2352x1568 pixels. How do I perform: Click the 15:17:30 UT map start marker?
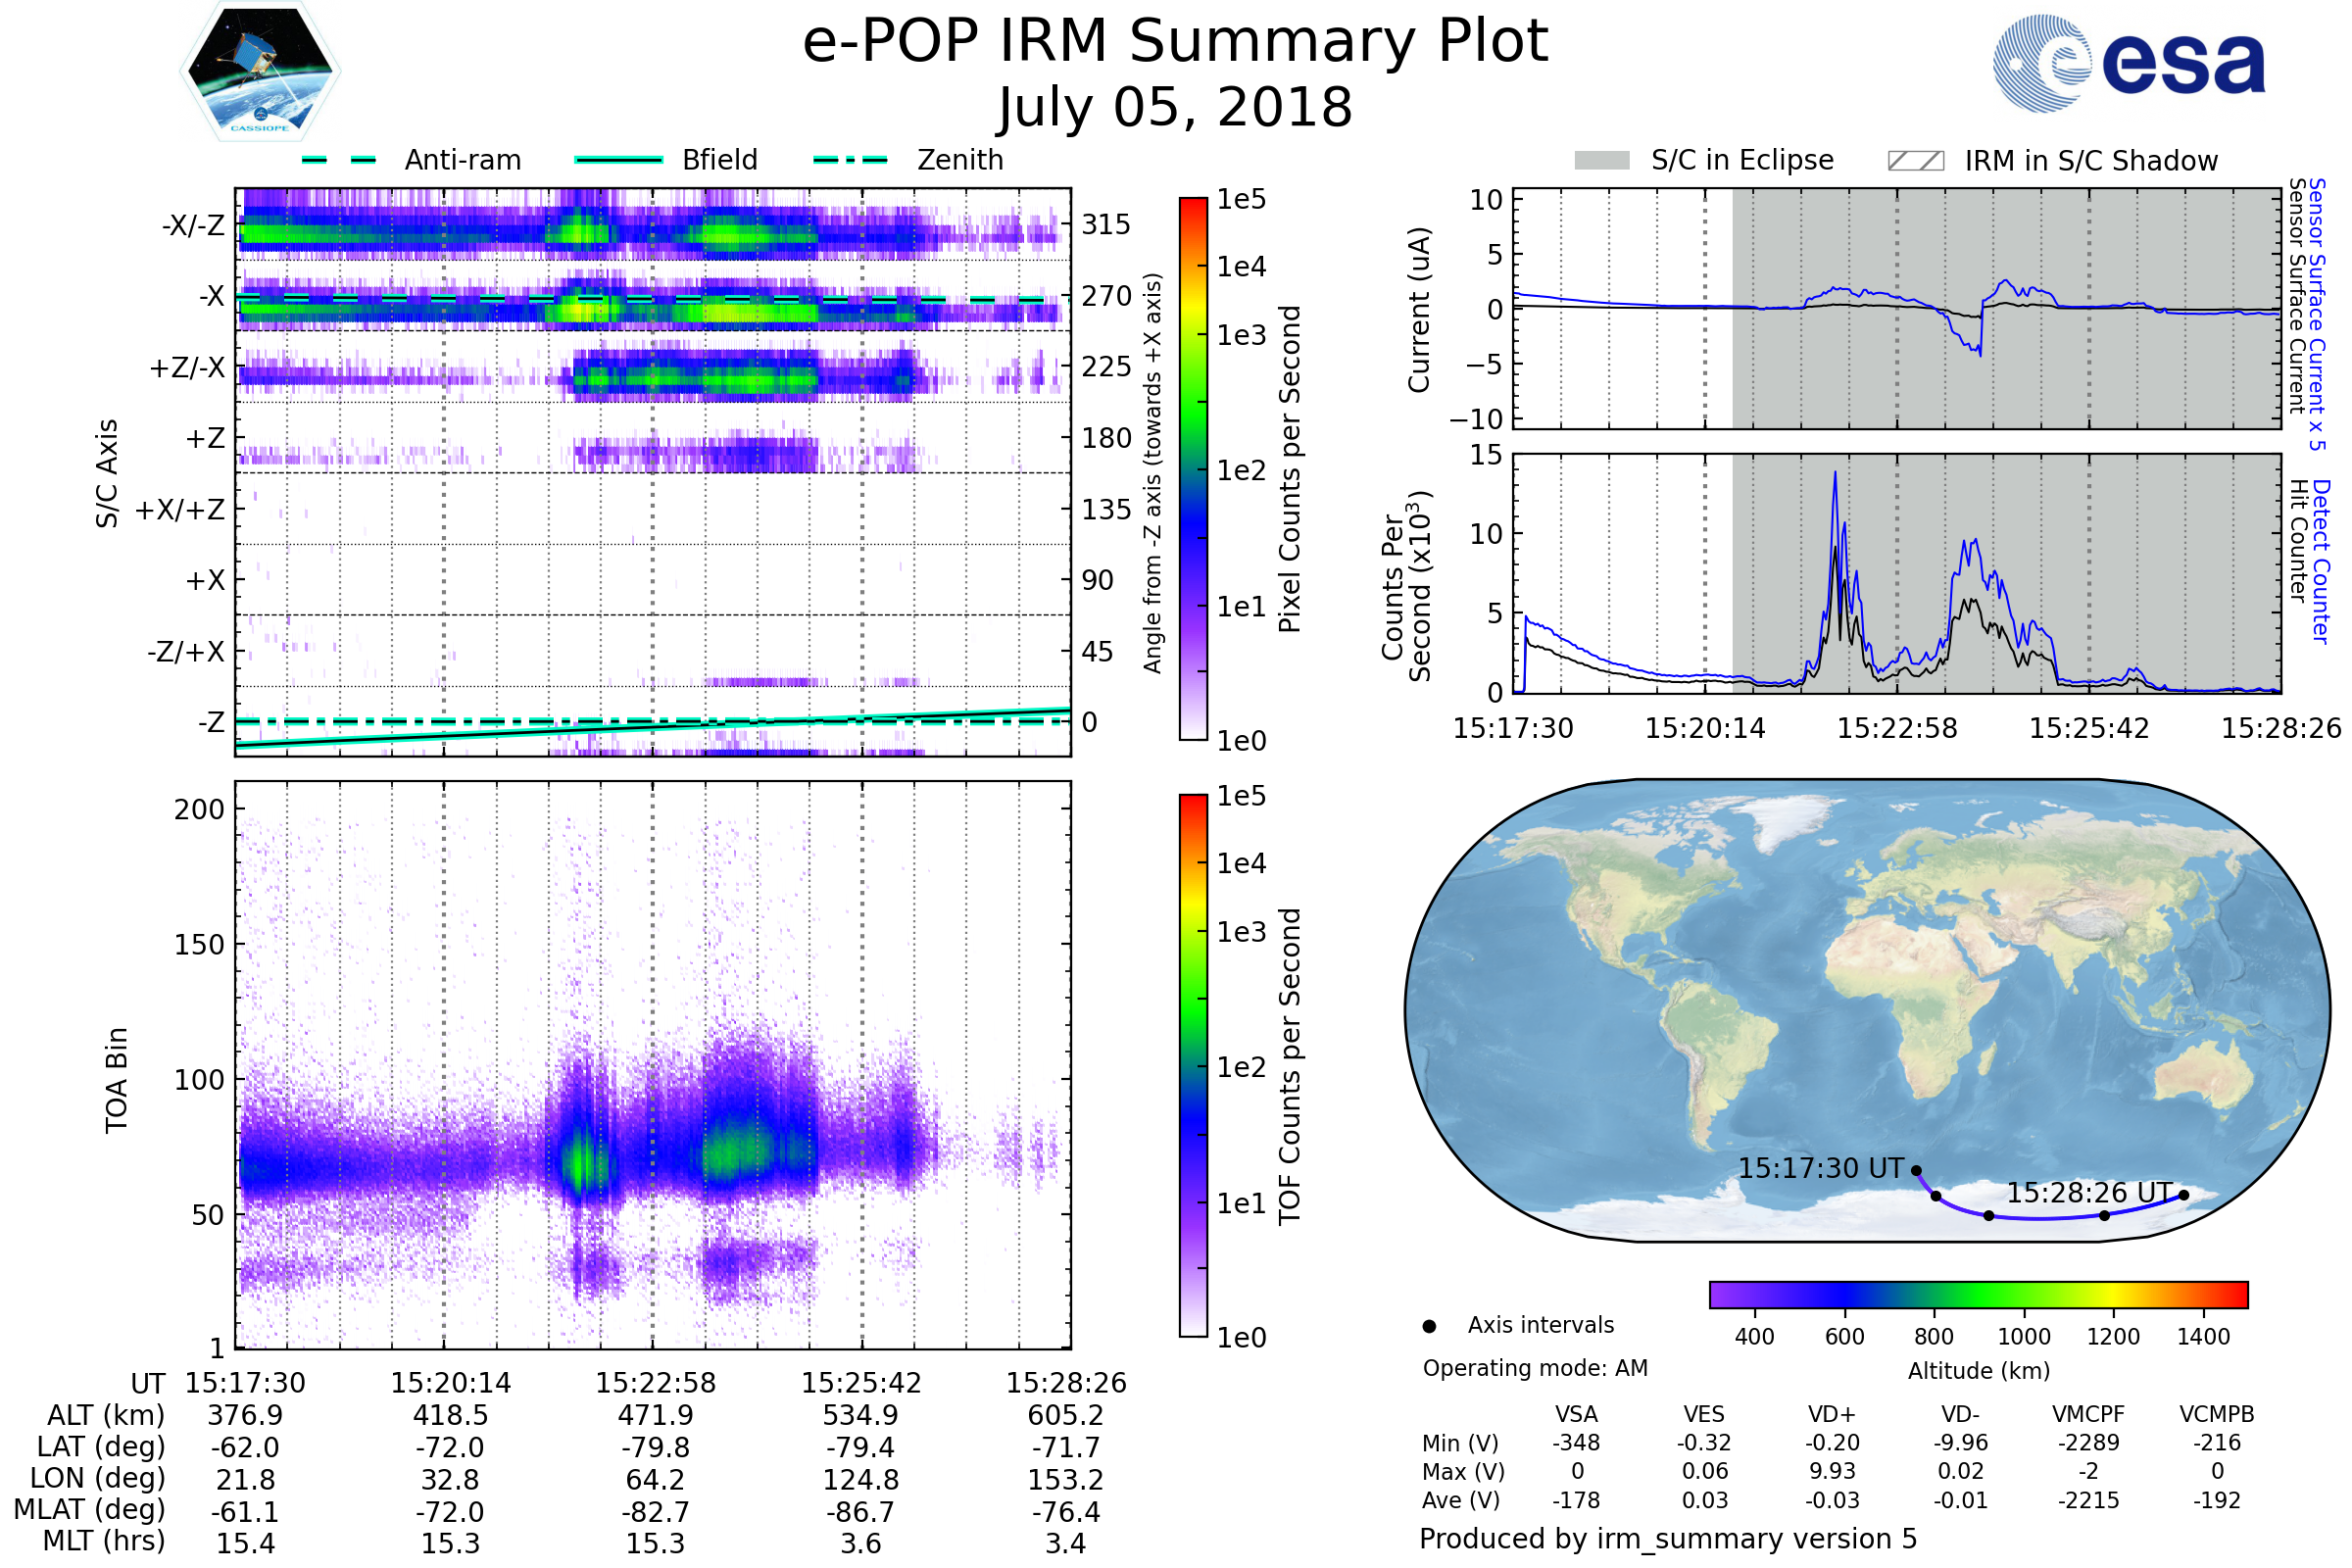pos(1916,1170)
